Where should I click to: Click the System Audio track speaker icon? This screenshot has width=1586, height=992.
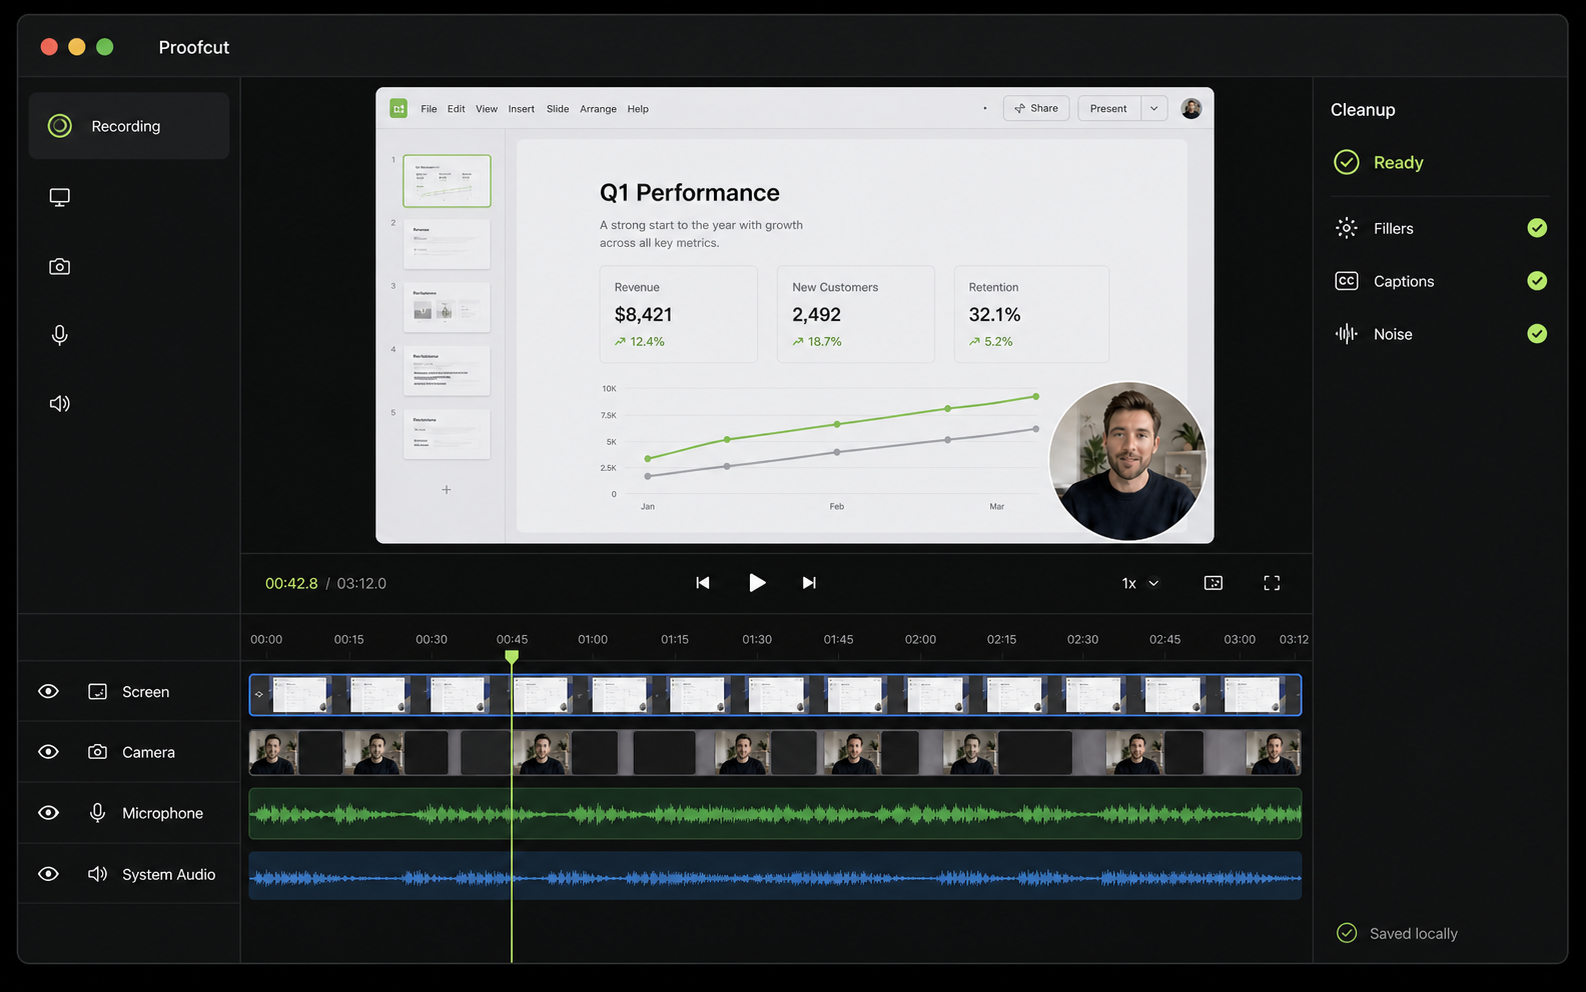point(97,874)
